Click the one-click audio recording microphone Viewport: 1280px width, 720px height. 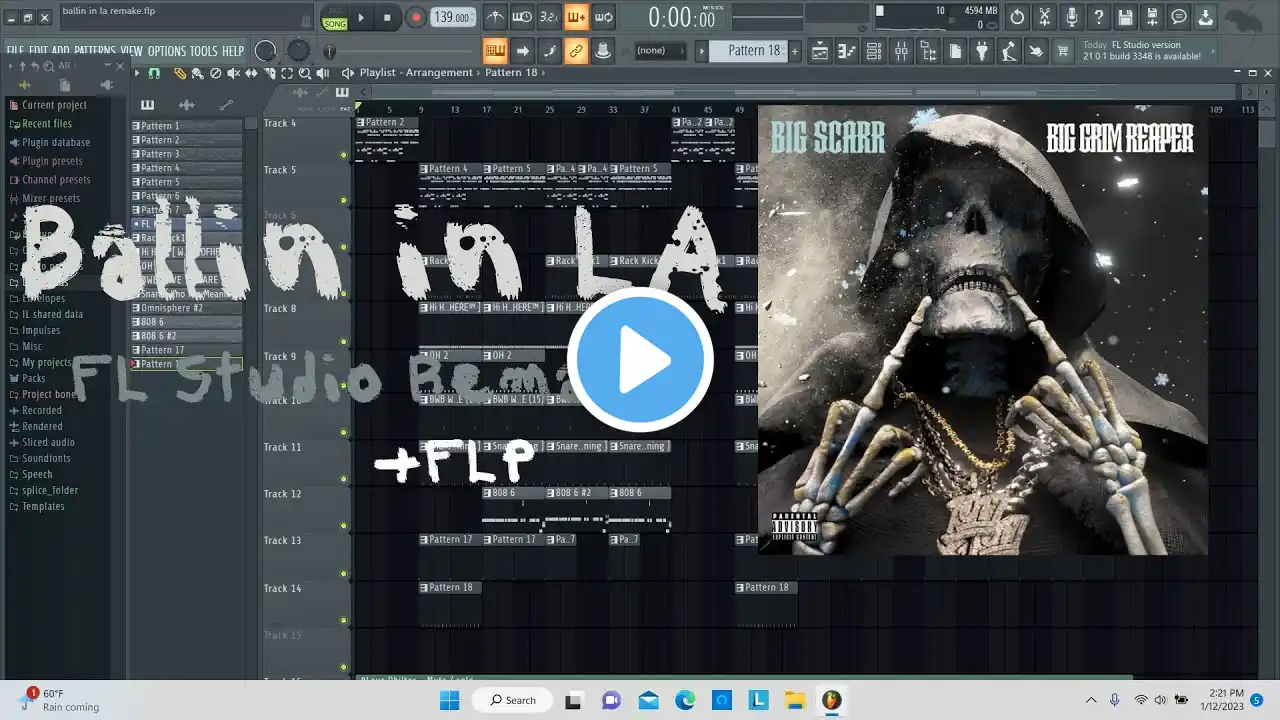[1071, 17]
